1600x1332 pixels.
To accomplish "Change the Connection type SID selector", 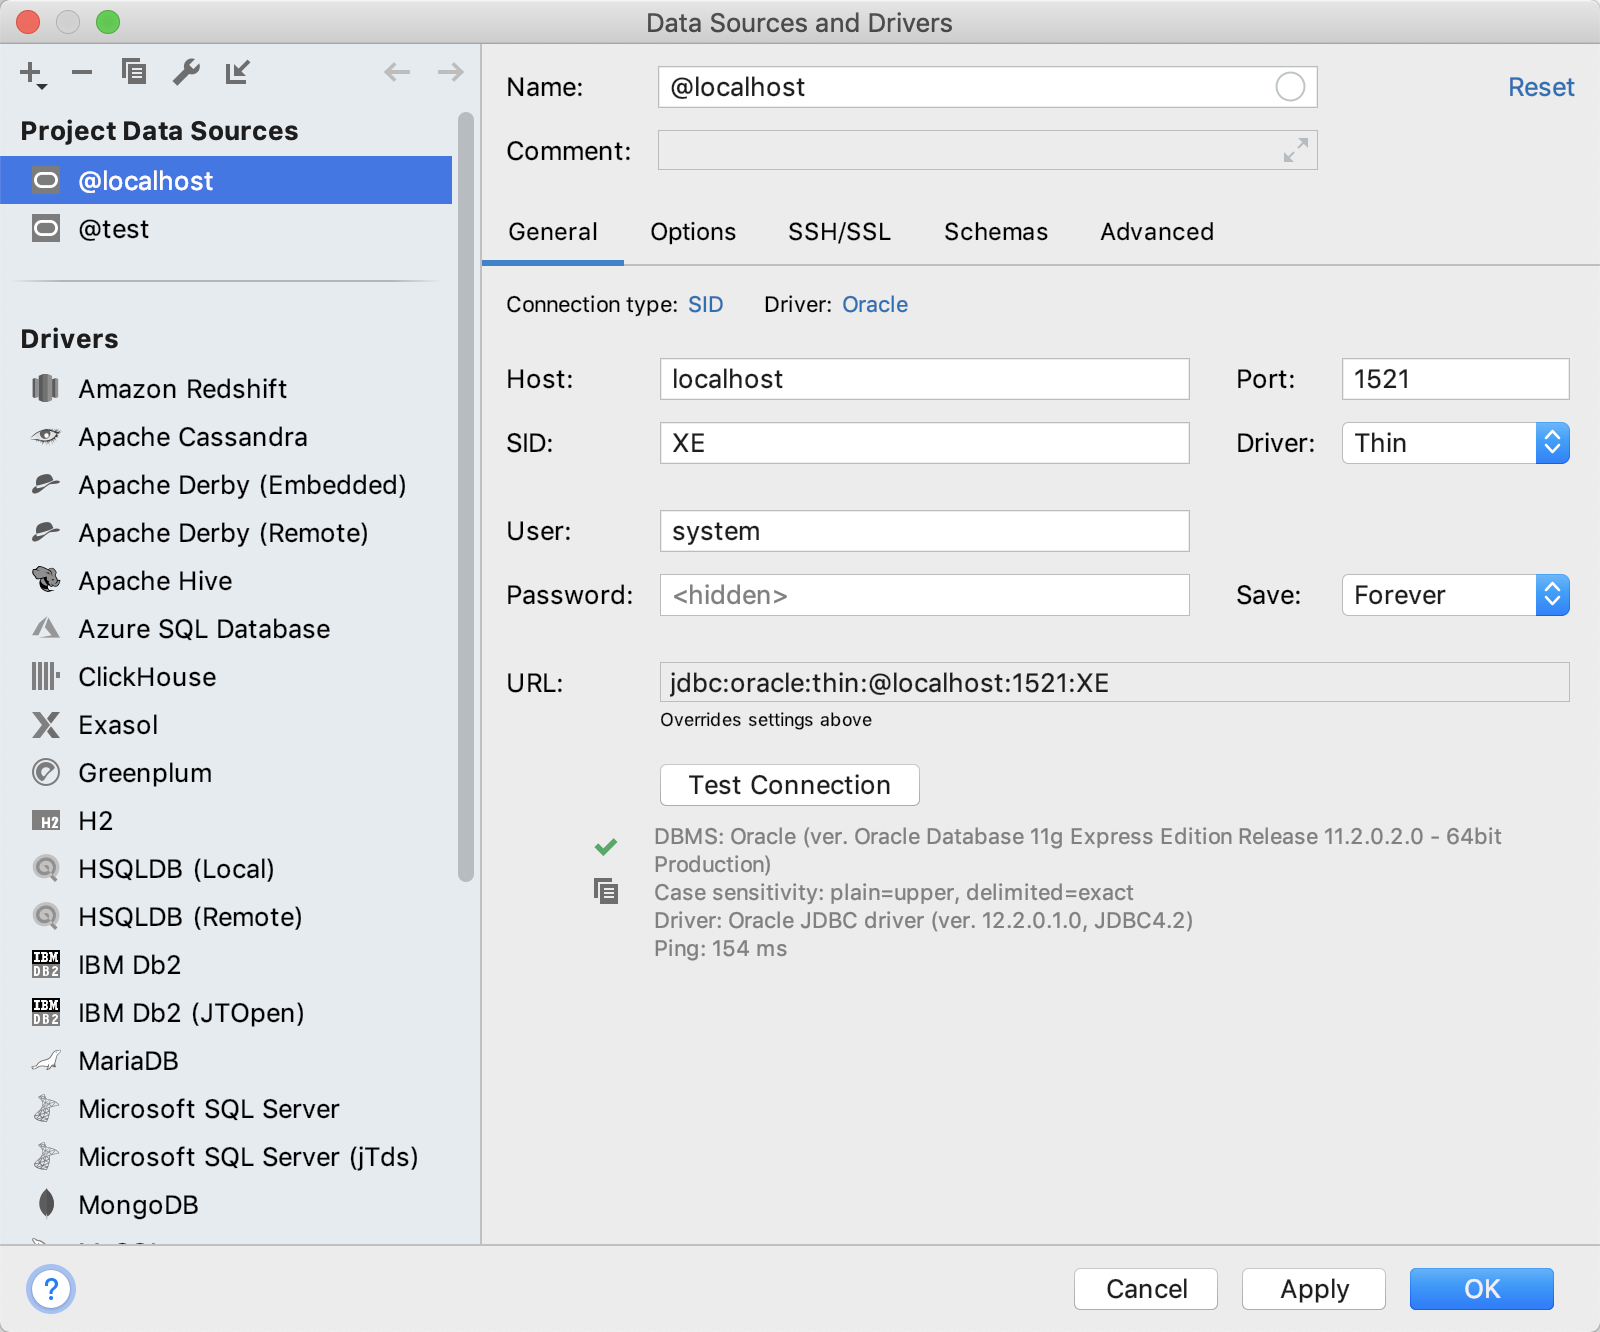I will click(x=705, y=305).
